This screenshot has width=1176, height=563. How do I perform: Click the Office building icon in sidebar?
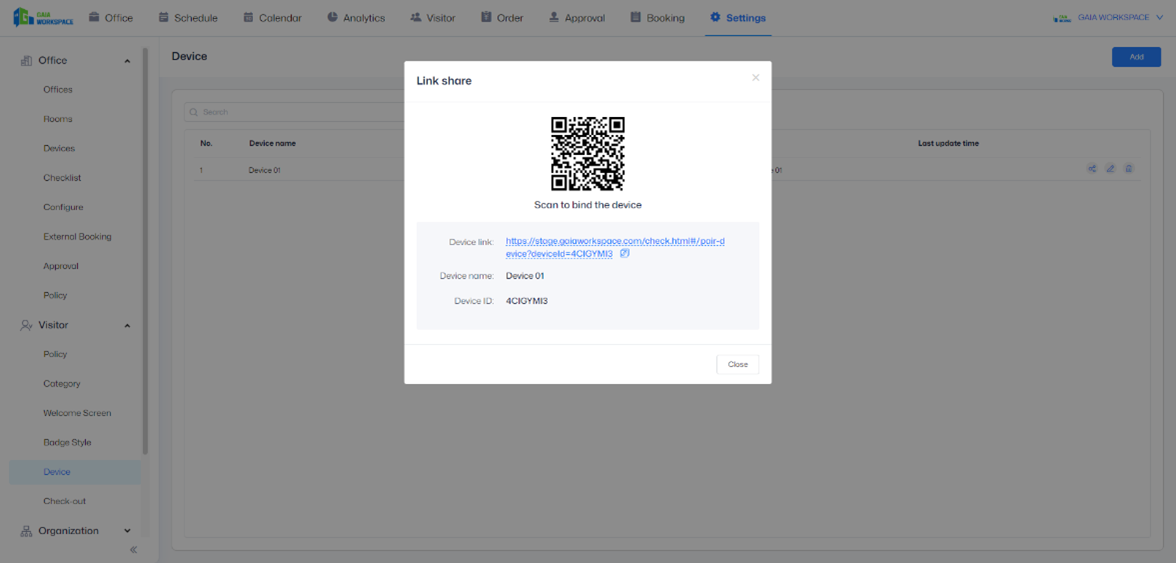[26, 61]
